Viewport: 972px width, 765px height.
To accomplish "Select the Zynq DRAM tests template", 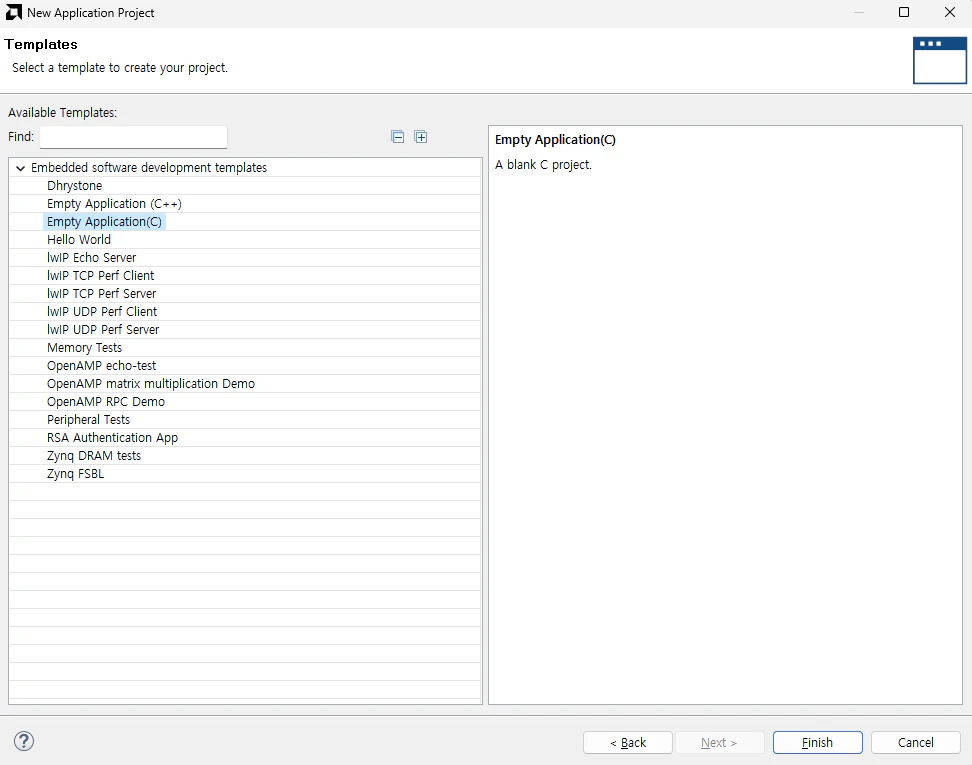I will (x=94, y=455).
